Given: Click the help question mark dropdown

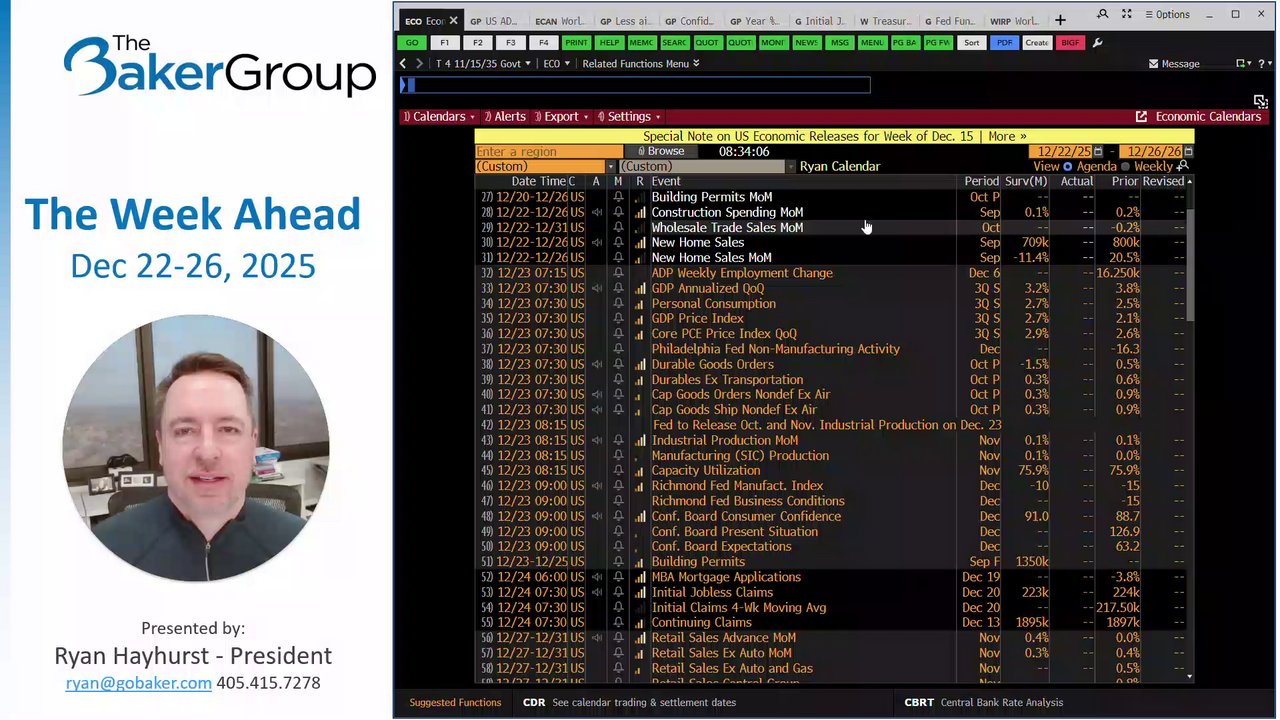Looking at the screenshot, I should coord(1264,63).
